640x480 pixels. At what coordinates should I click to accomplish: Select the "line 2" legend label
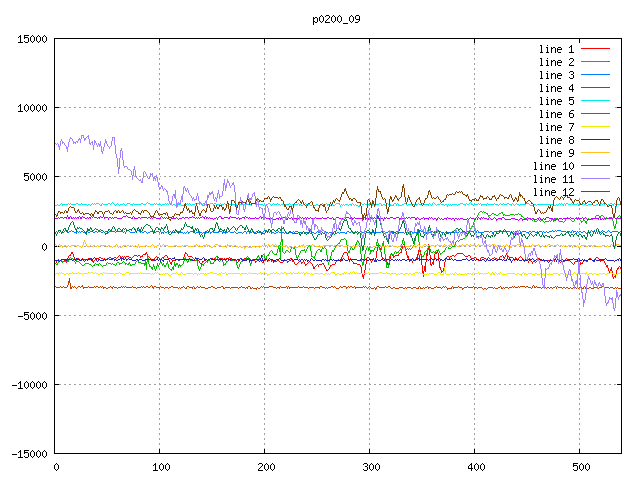point(557,62)
